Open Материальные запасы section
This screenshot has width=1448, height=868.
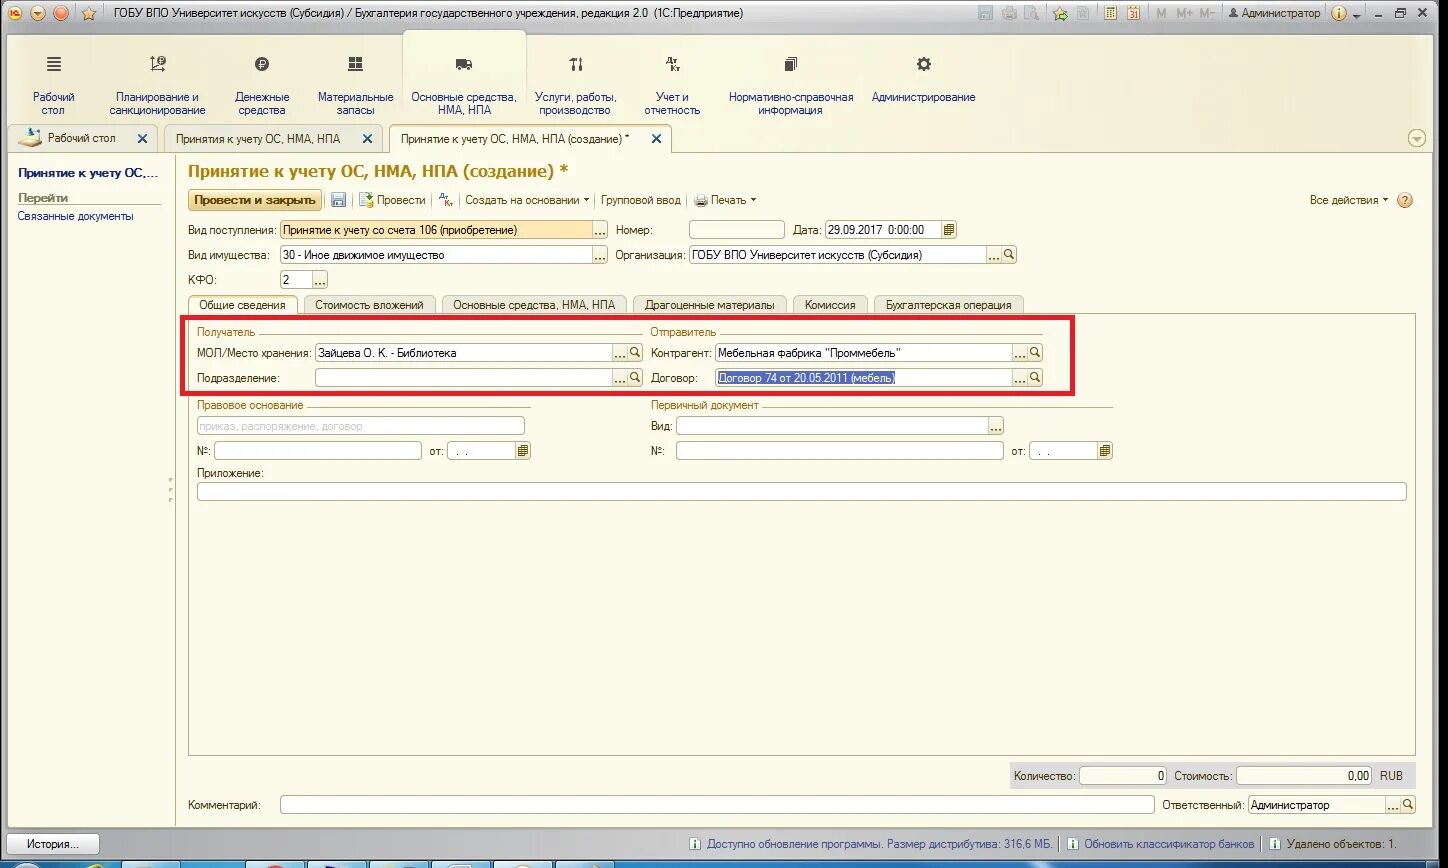click(355, 85)
